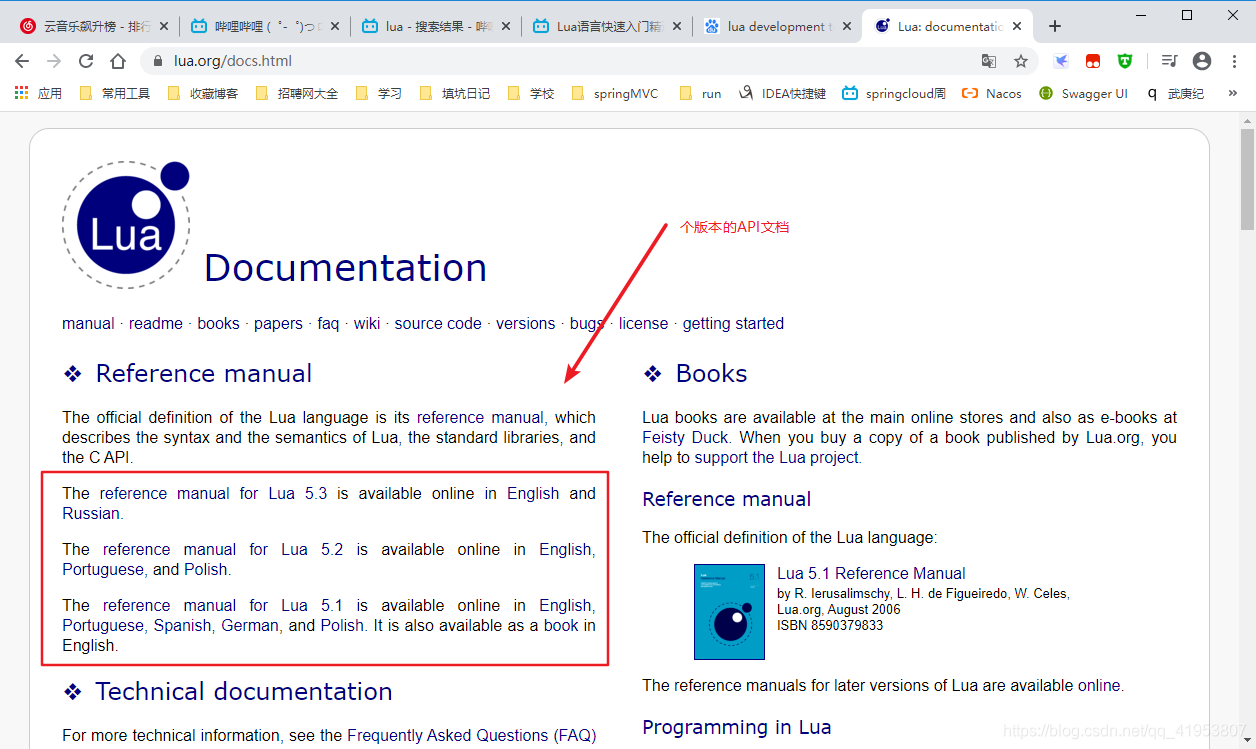Image resolution: width=1256 pixels, height=749 pixels.
Task: Open the license nav link
Action: click(x=643, y=323)
